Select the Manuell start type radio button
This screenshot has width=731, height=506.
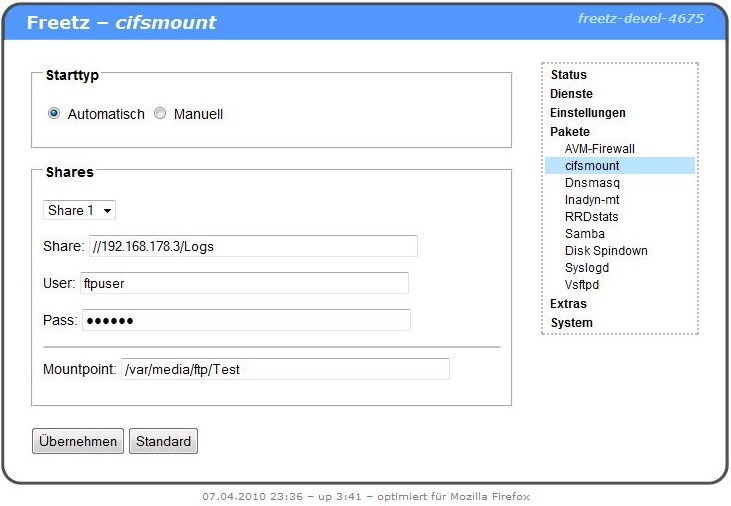[x=160, y=114]
